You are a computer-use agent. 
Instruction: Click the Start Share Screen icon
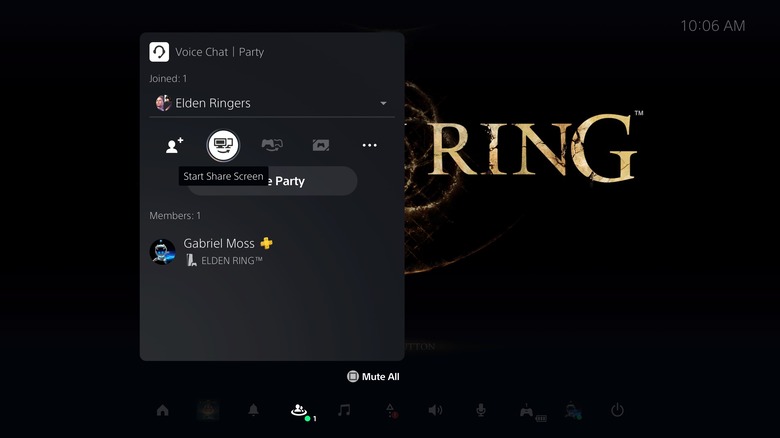[x=223, y=145]
